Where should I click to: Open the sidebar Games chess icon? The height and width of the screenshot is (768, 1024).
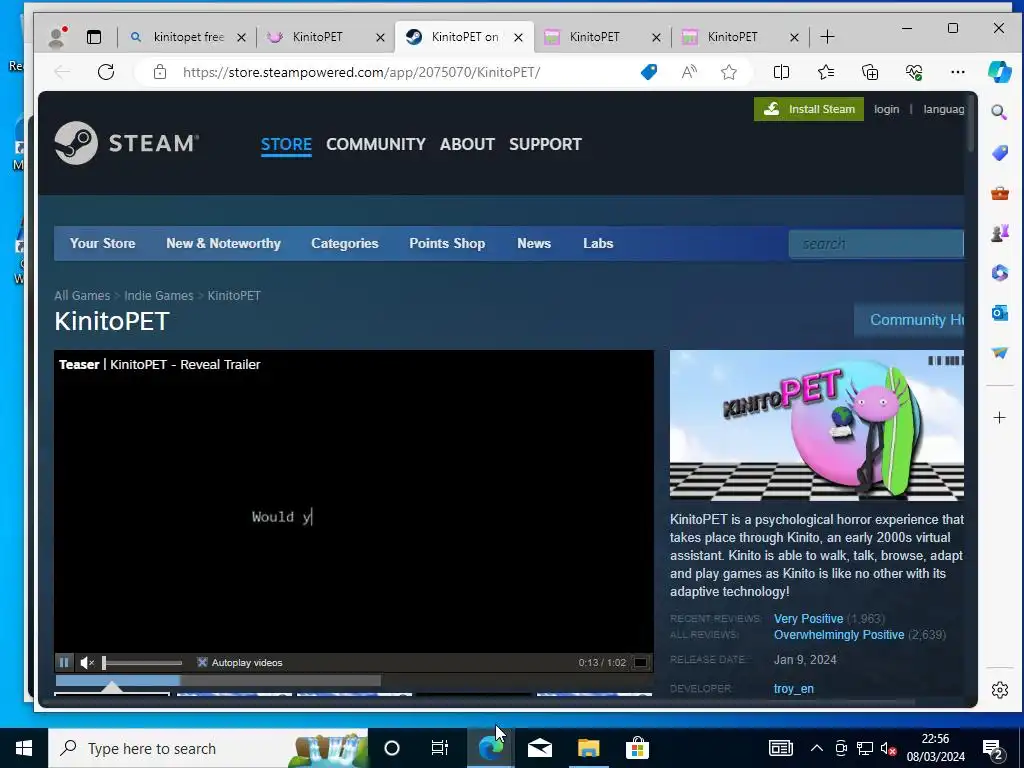[x=999, y=232]
